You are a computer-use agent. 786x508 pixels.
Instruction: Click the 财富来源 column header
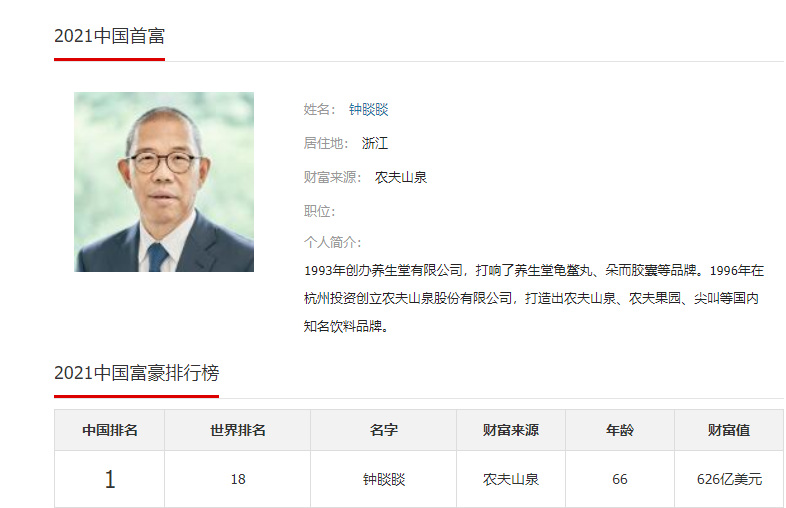point(511,430)
